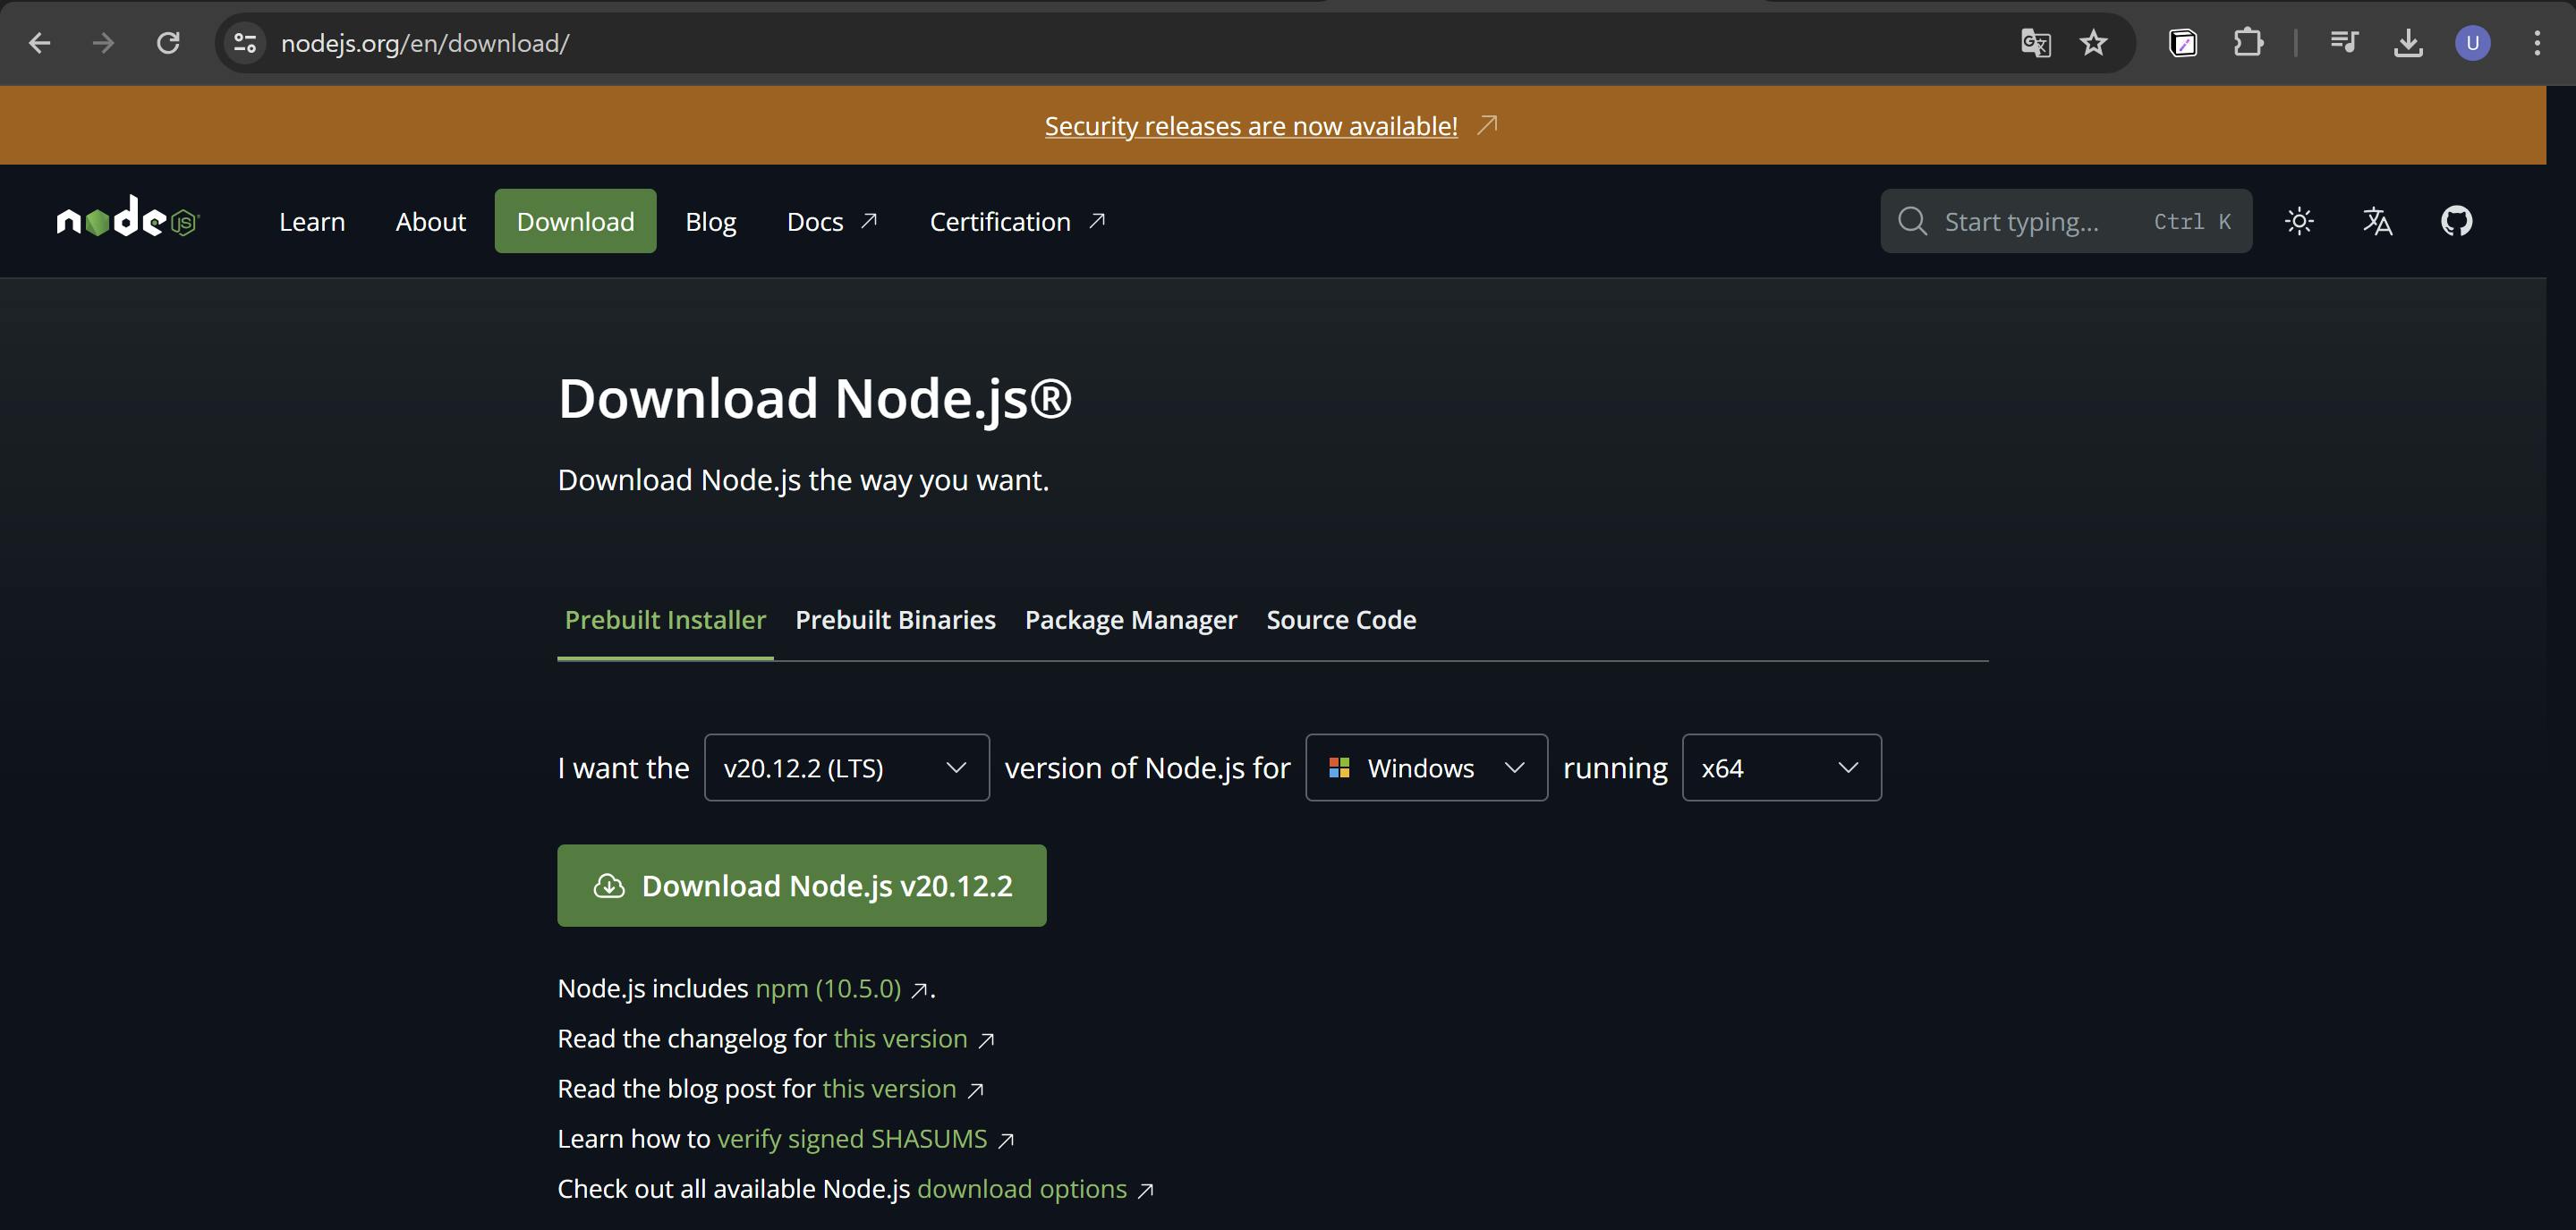Click the Google Translate icon in address bar
Image resolution: width=2576 pixels, height=1230 pixels.
tap(2035, 43)
